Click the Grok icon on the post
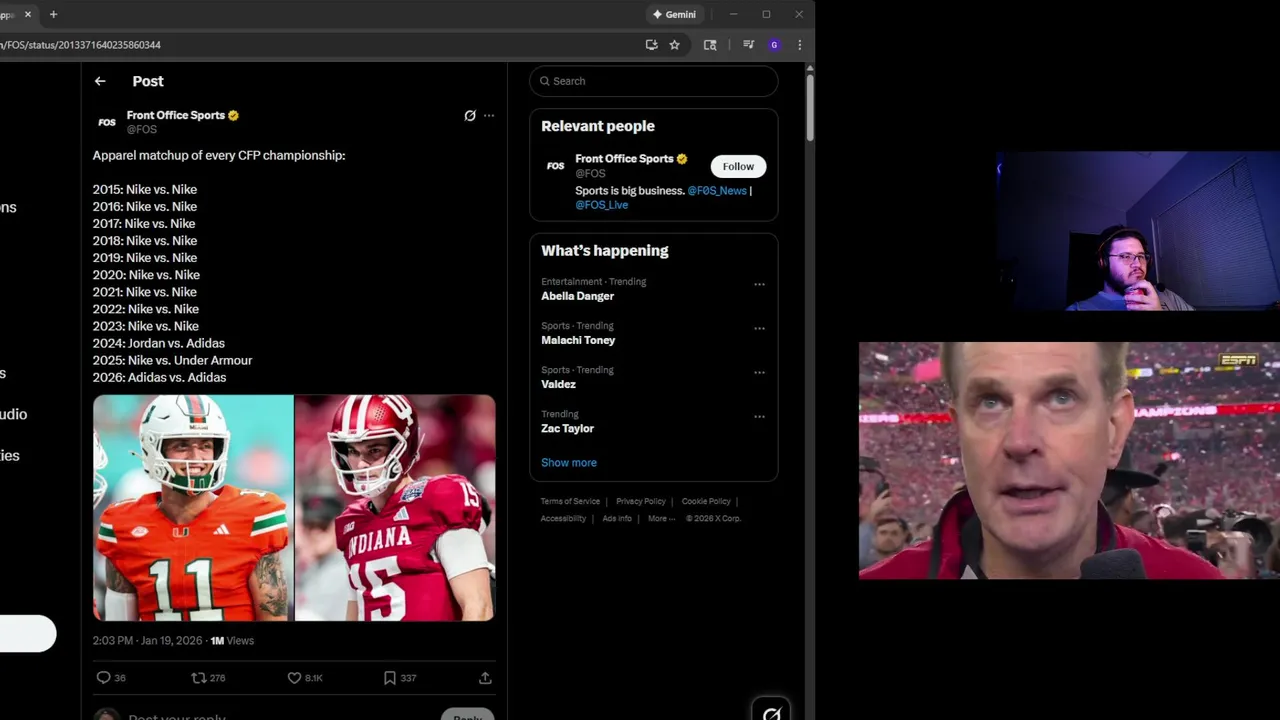The image size is (1280, 720). [470, 116]
